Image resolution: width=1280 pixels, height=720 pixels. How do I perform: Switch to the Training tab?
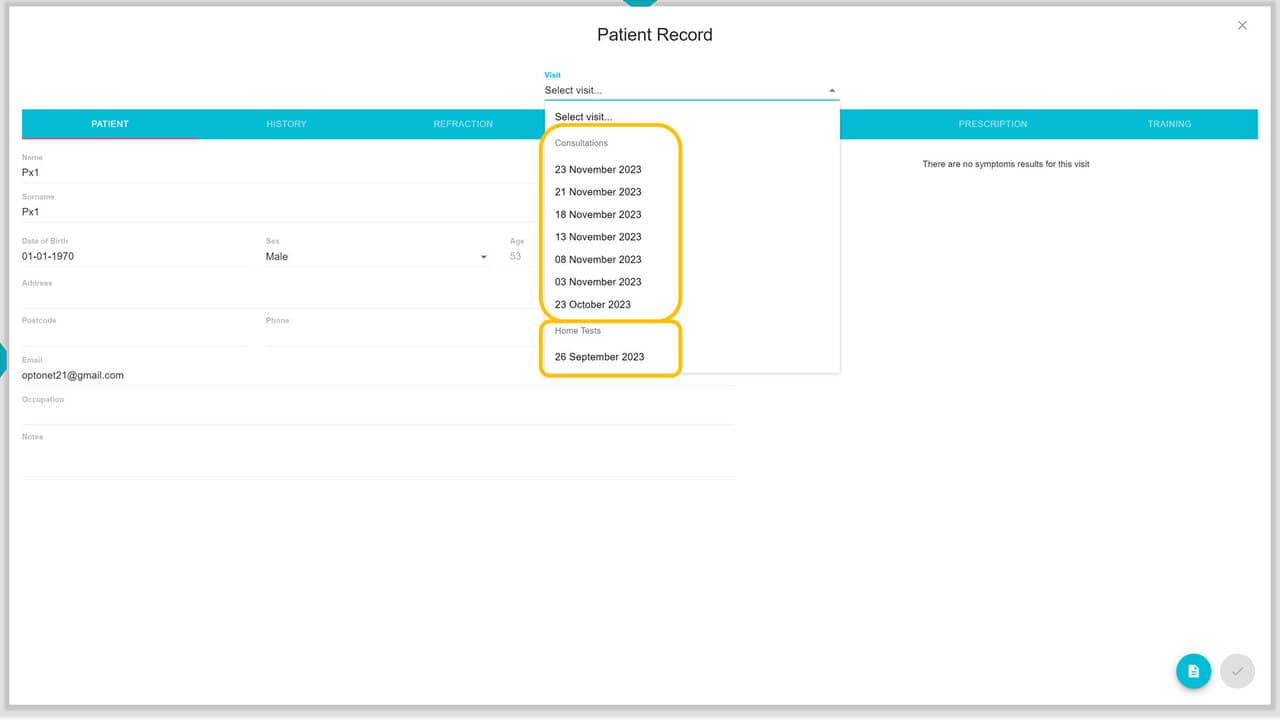pos(1169,124)
